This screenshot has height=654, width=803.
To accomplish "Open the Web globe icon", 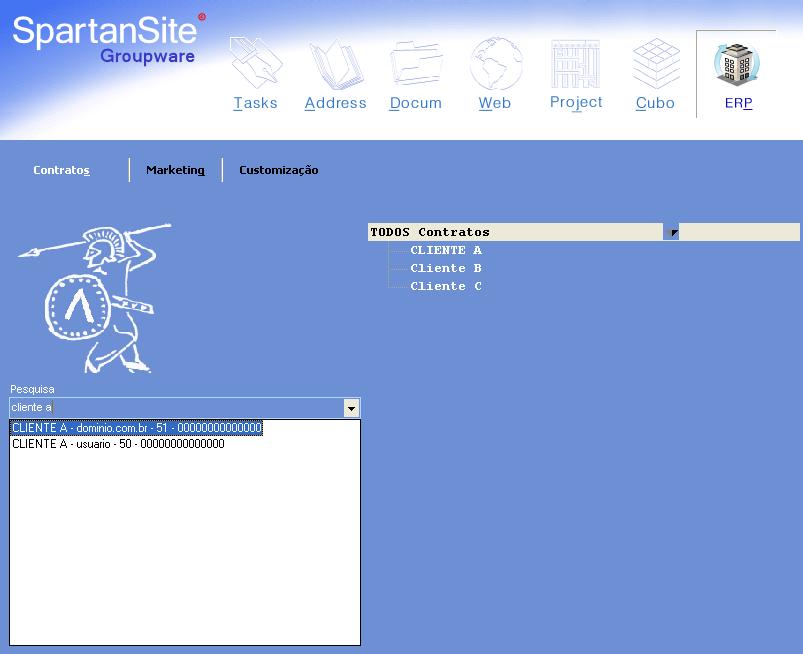I will (x=496, y=64).
